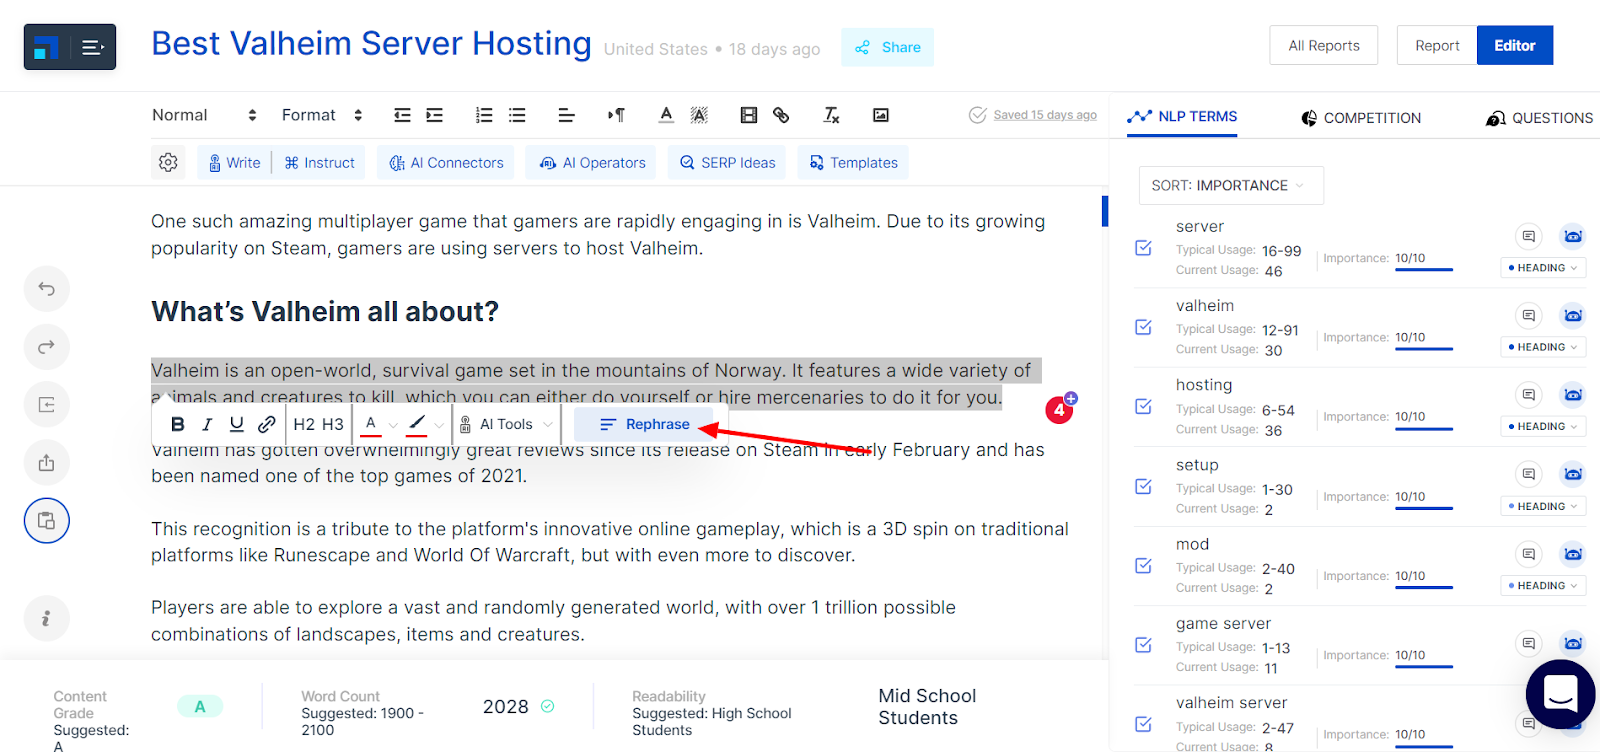Toggle right-to-left text direction
1600x752 pixels.
click(616, 115)
